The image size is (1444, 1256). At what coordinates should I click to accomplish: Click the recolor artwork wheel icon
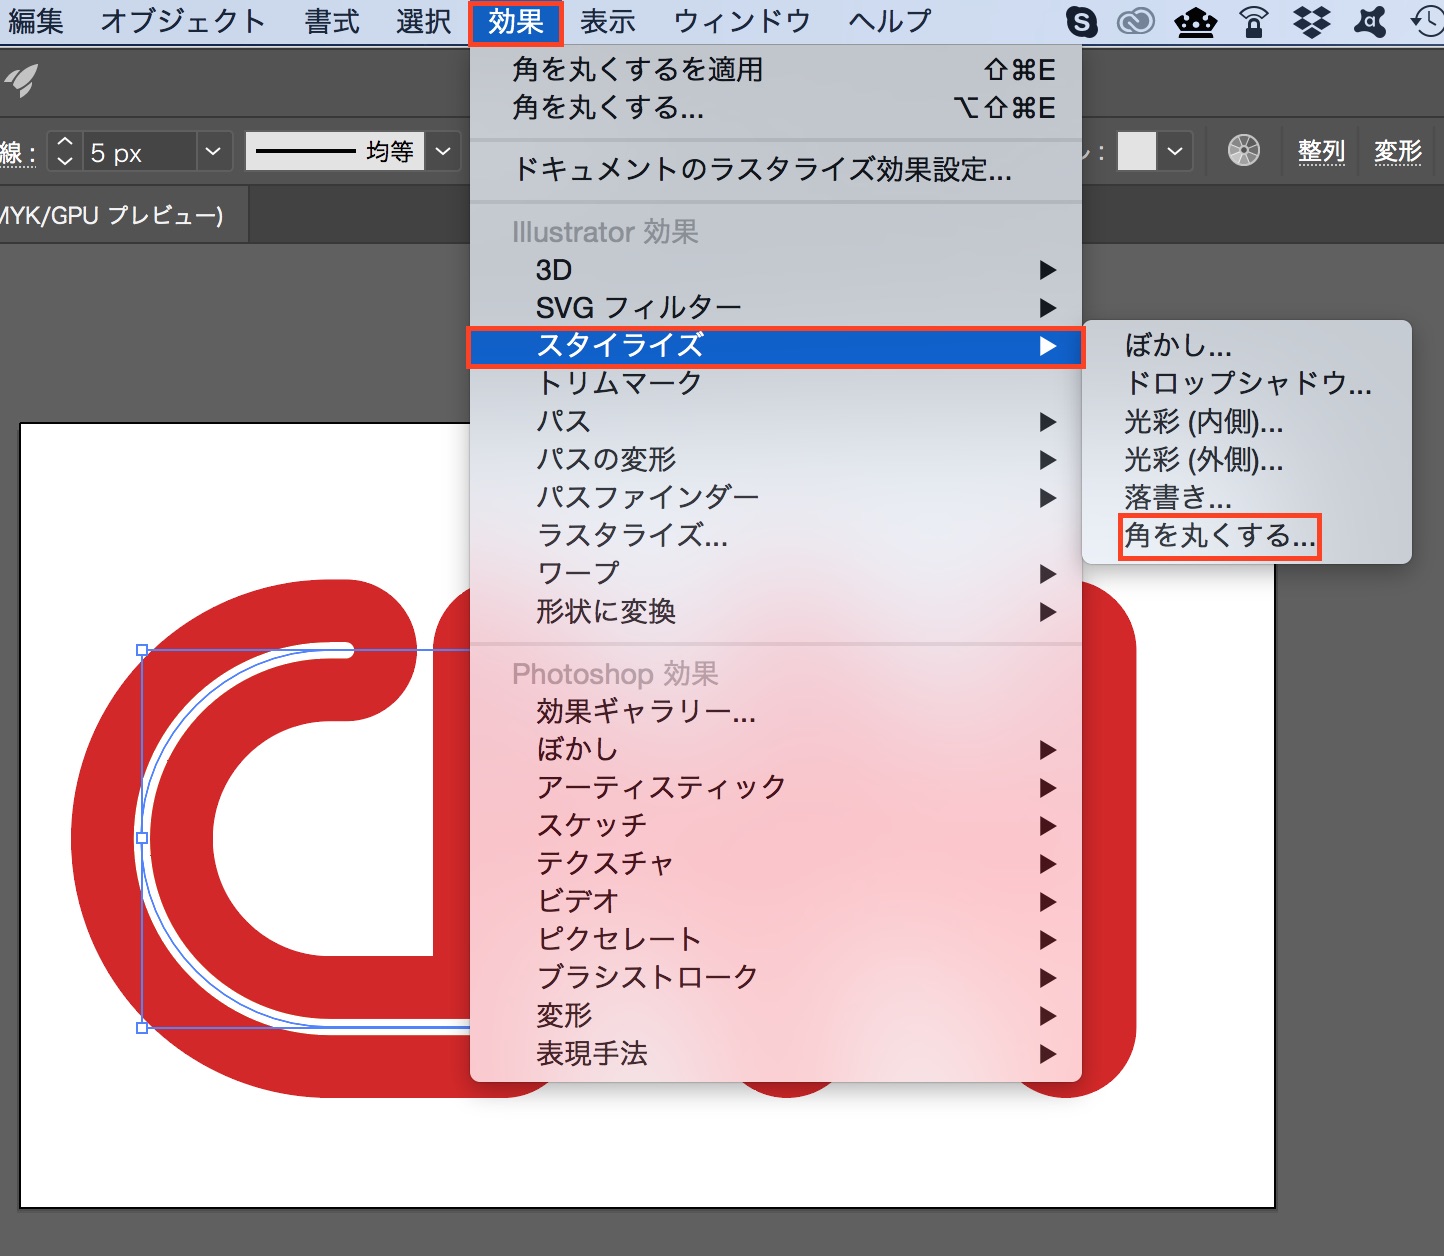pyautogui.click(x=1244, y=151)
